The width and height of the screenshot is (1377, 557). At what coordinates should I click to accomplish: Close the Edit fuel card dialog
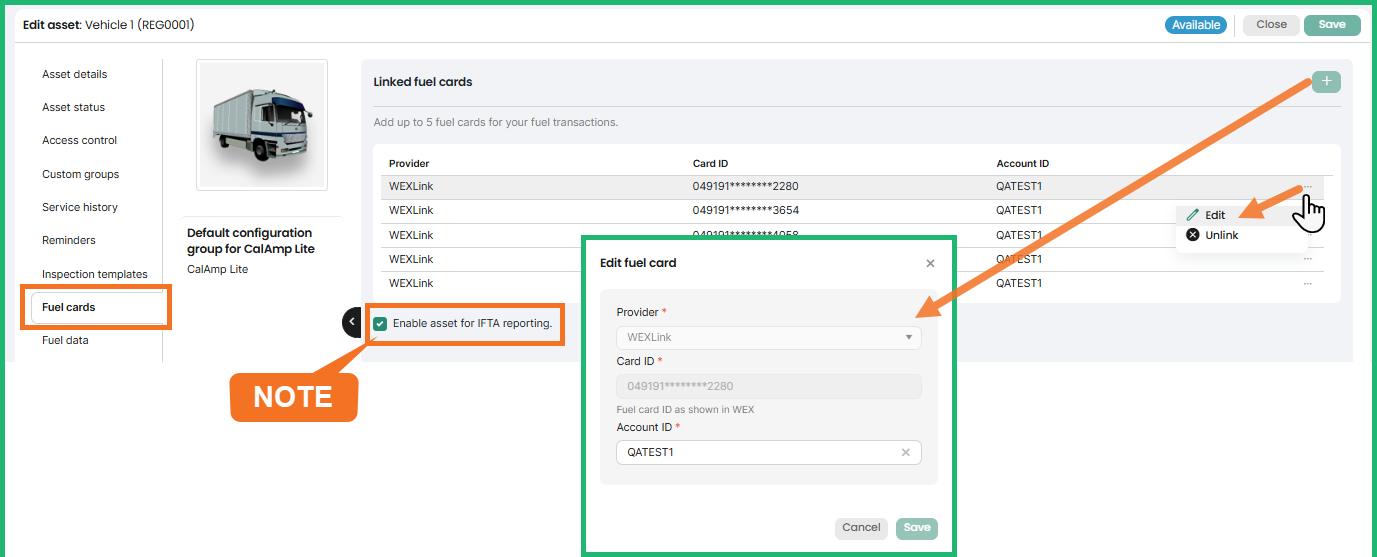(930, 264)
